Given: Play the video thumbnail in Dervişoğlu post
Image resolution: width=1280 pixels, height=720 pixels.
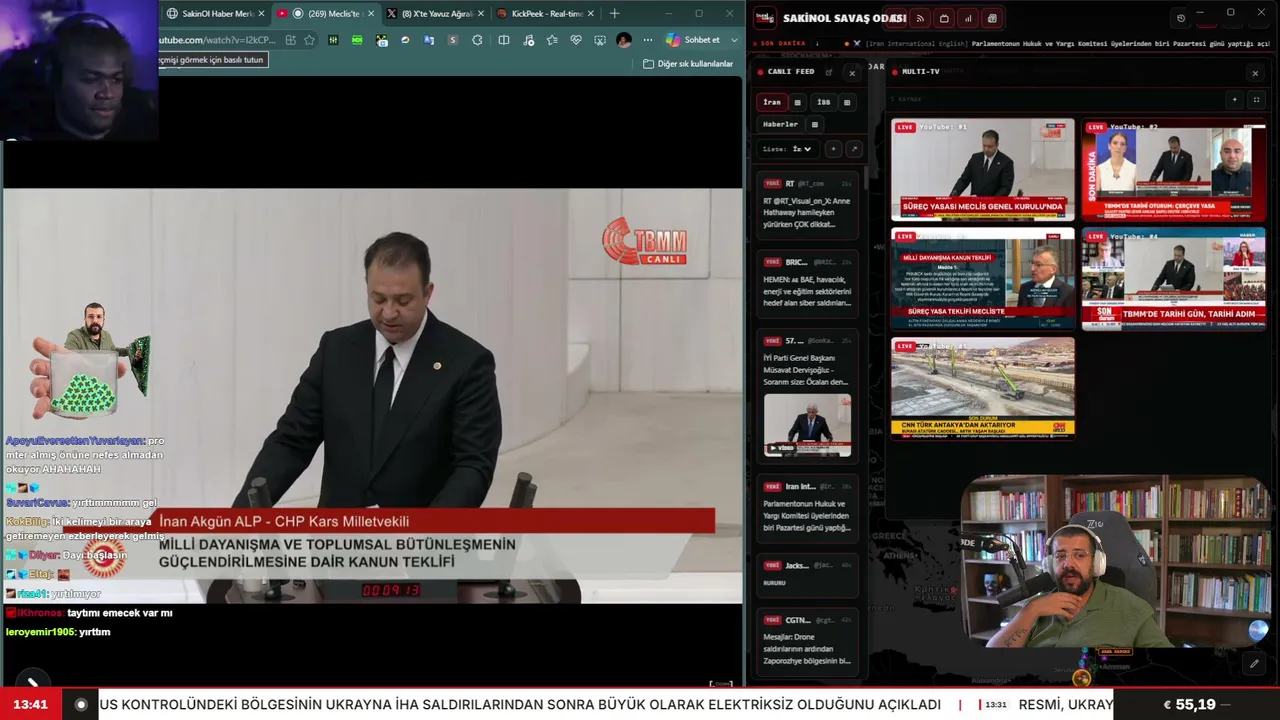Looking at the screenshot, I should [x=807, y=424].
